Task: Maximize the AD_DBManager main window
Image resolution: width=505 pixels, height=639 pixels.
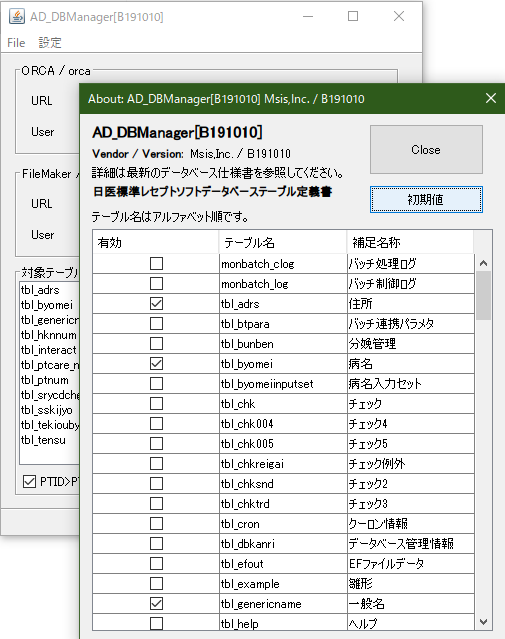Action: click(x=353, y=16)
